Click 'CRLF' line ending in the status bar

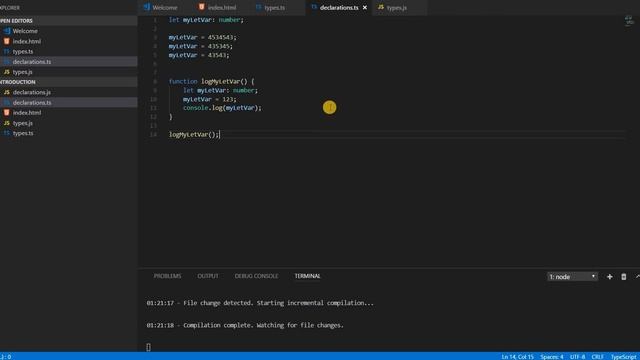coord(598,357)
